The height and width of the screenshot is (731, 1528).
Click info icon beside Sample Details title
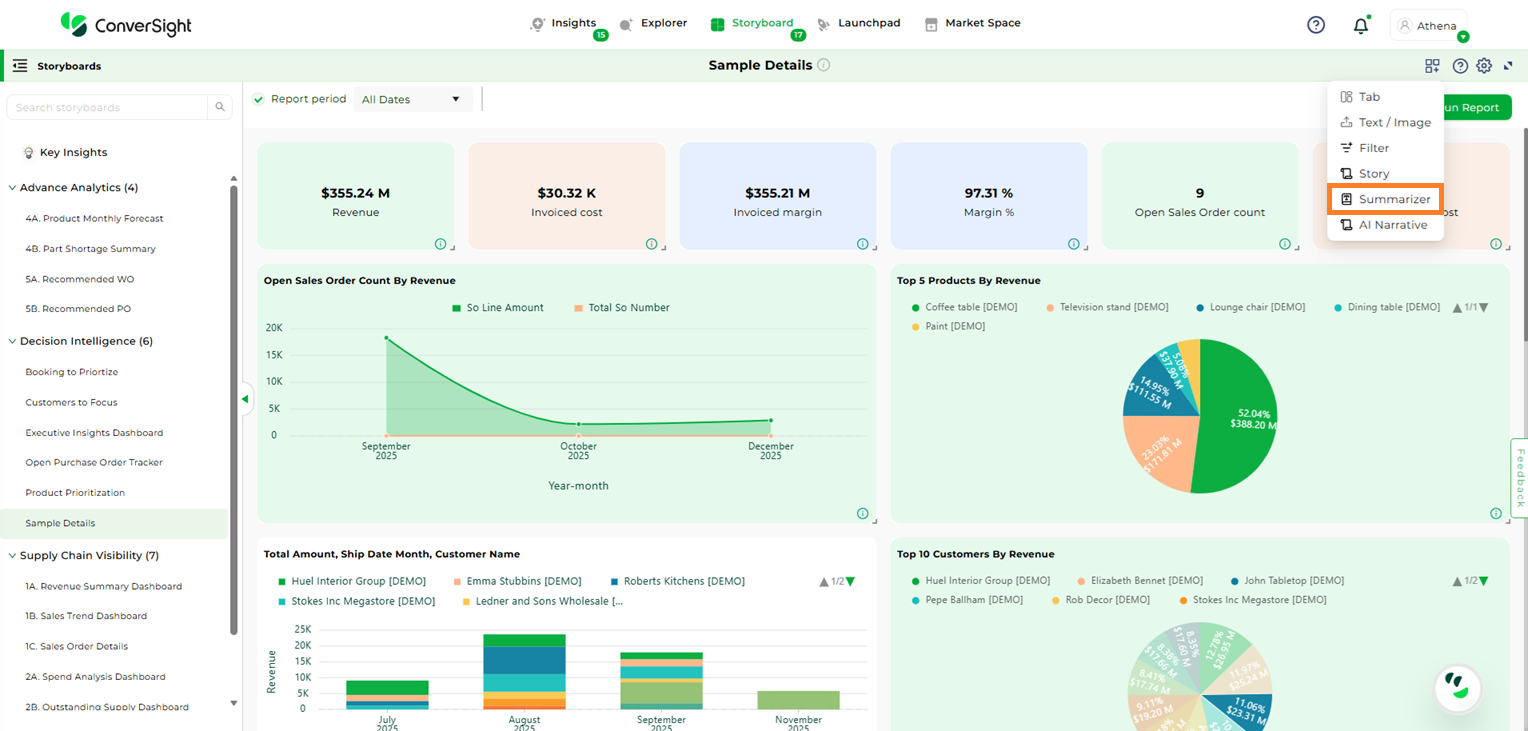pyautogui.click(x=823, y=65)
